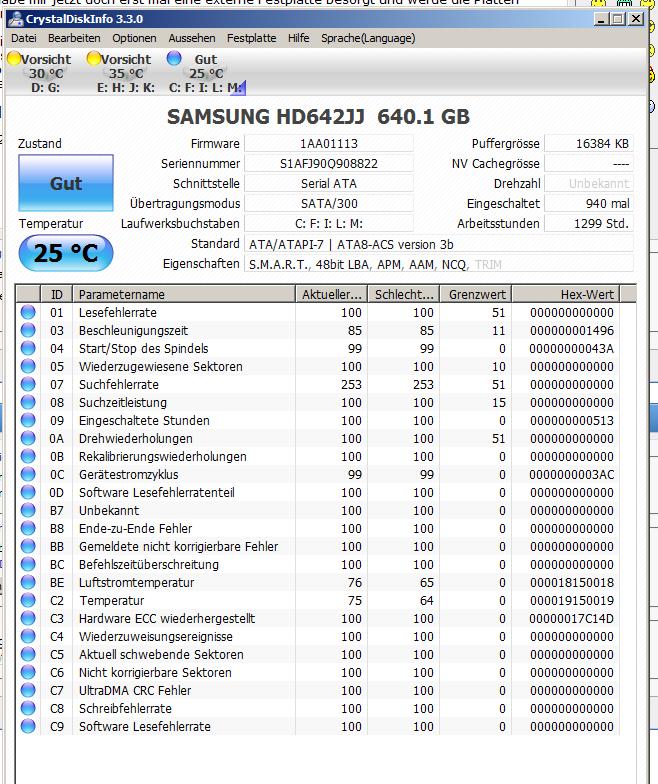Click the Eingeschaltet value 940 mal
Image resolution: width=658 pixels, height=784 pixels.
click(x=588, y=204)
